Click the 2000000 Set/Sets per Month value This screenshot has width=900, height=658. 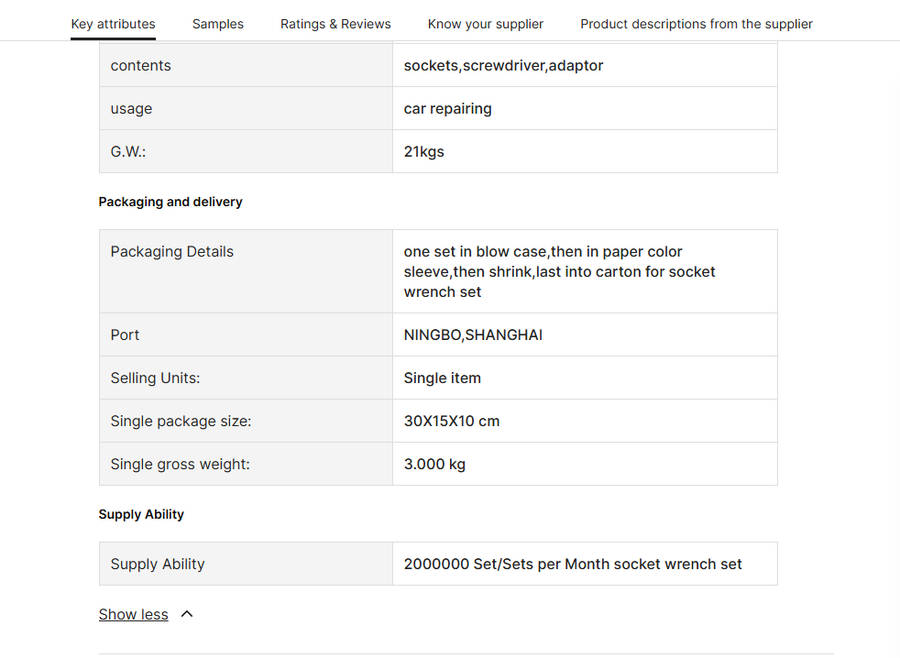572,564
